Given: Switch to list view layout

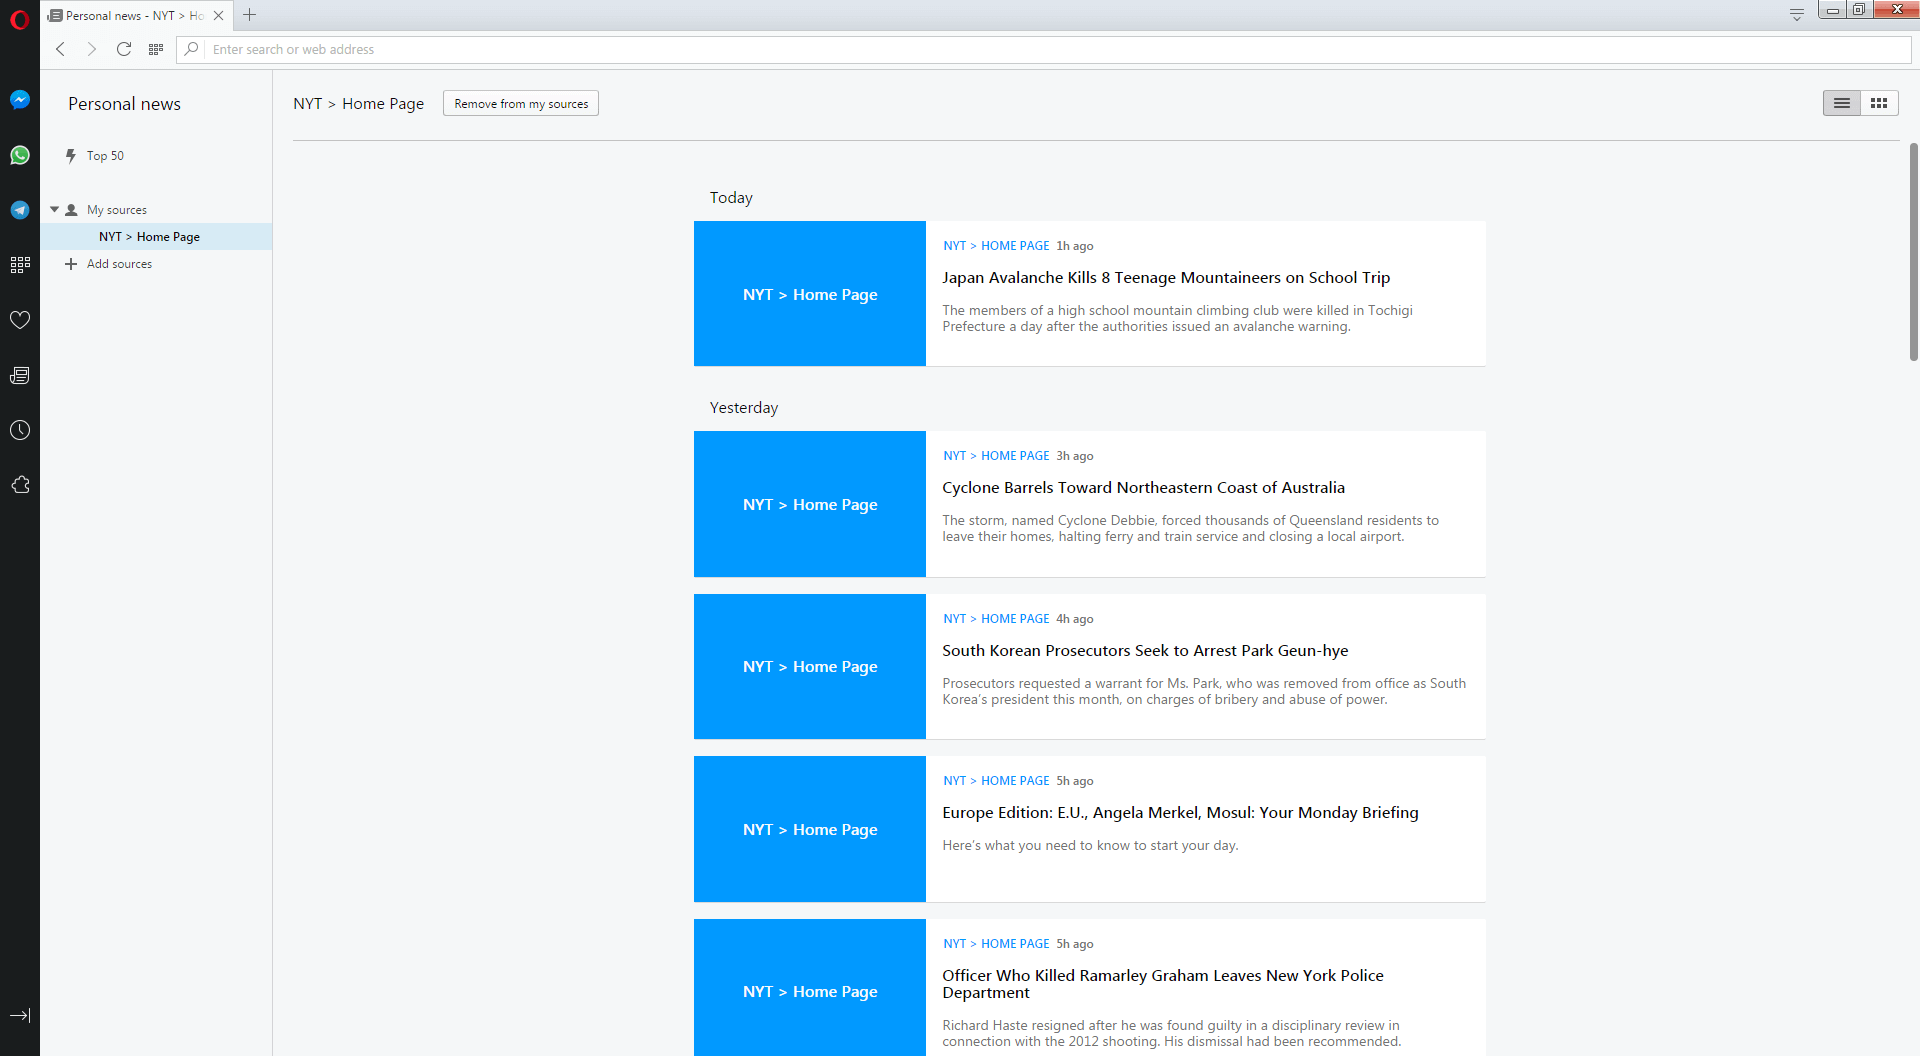Looking at the screenshot, I should (x=1842, y=103).
